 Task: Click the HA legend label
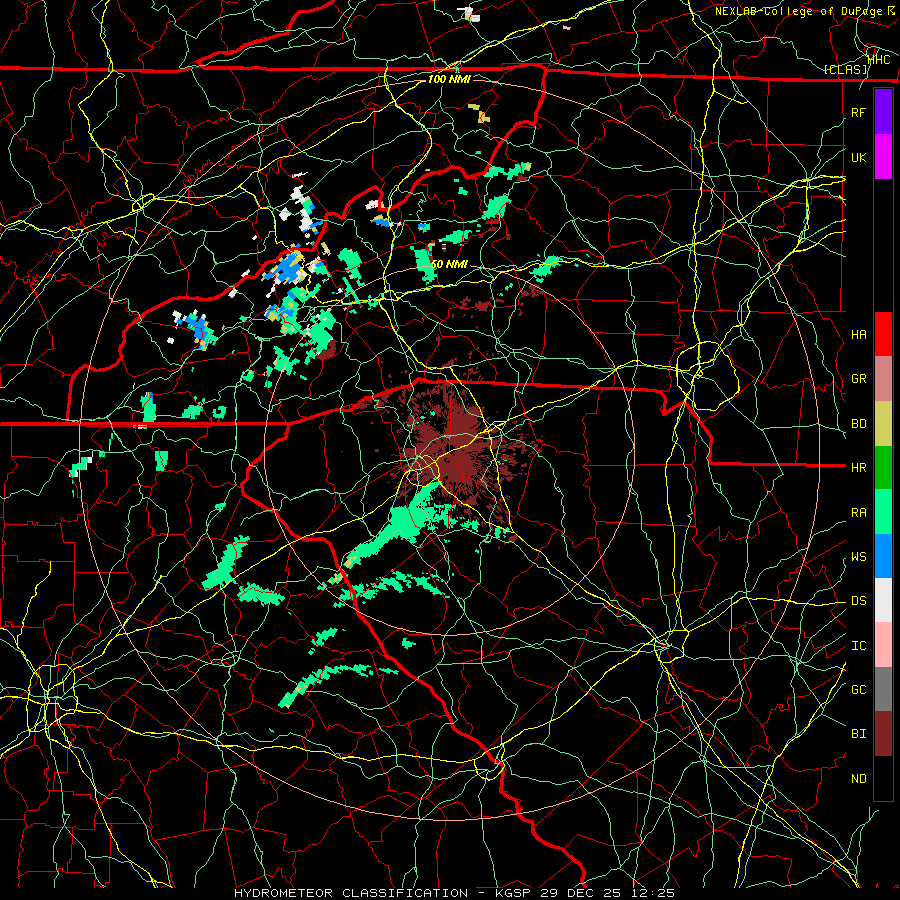(x=859, y=335)
